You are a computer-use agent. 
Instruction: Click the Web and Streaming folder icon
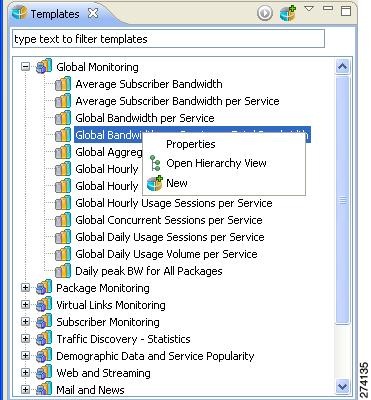pyautogui.click(x=44, y=372)
